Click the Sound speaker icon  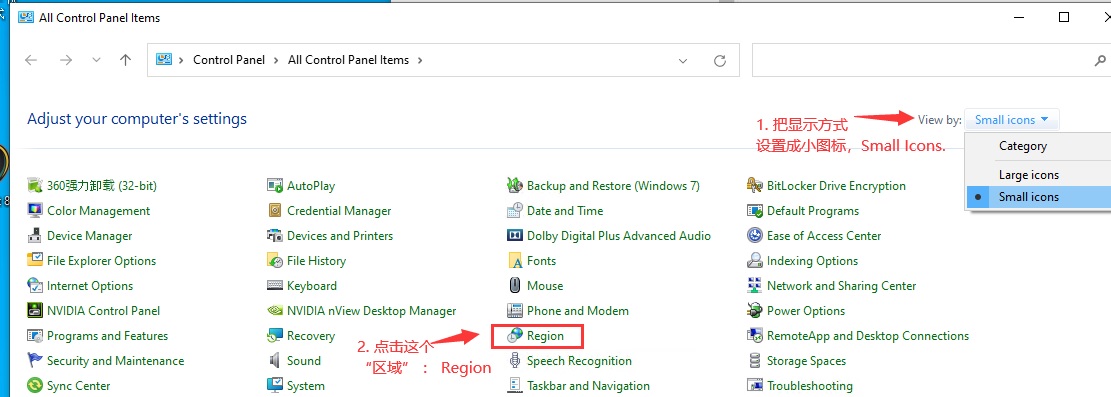coord(275,360)
